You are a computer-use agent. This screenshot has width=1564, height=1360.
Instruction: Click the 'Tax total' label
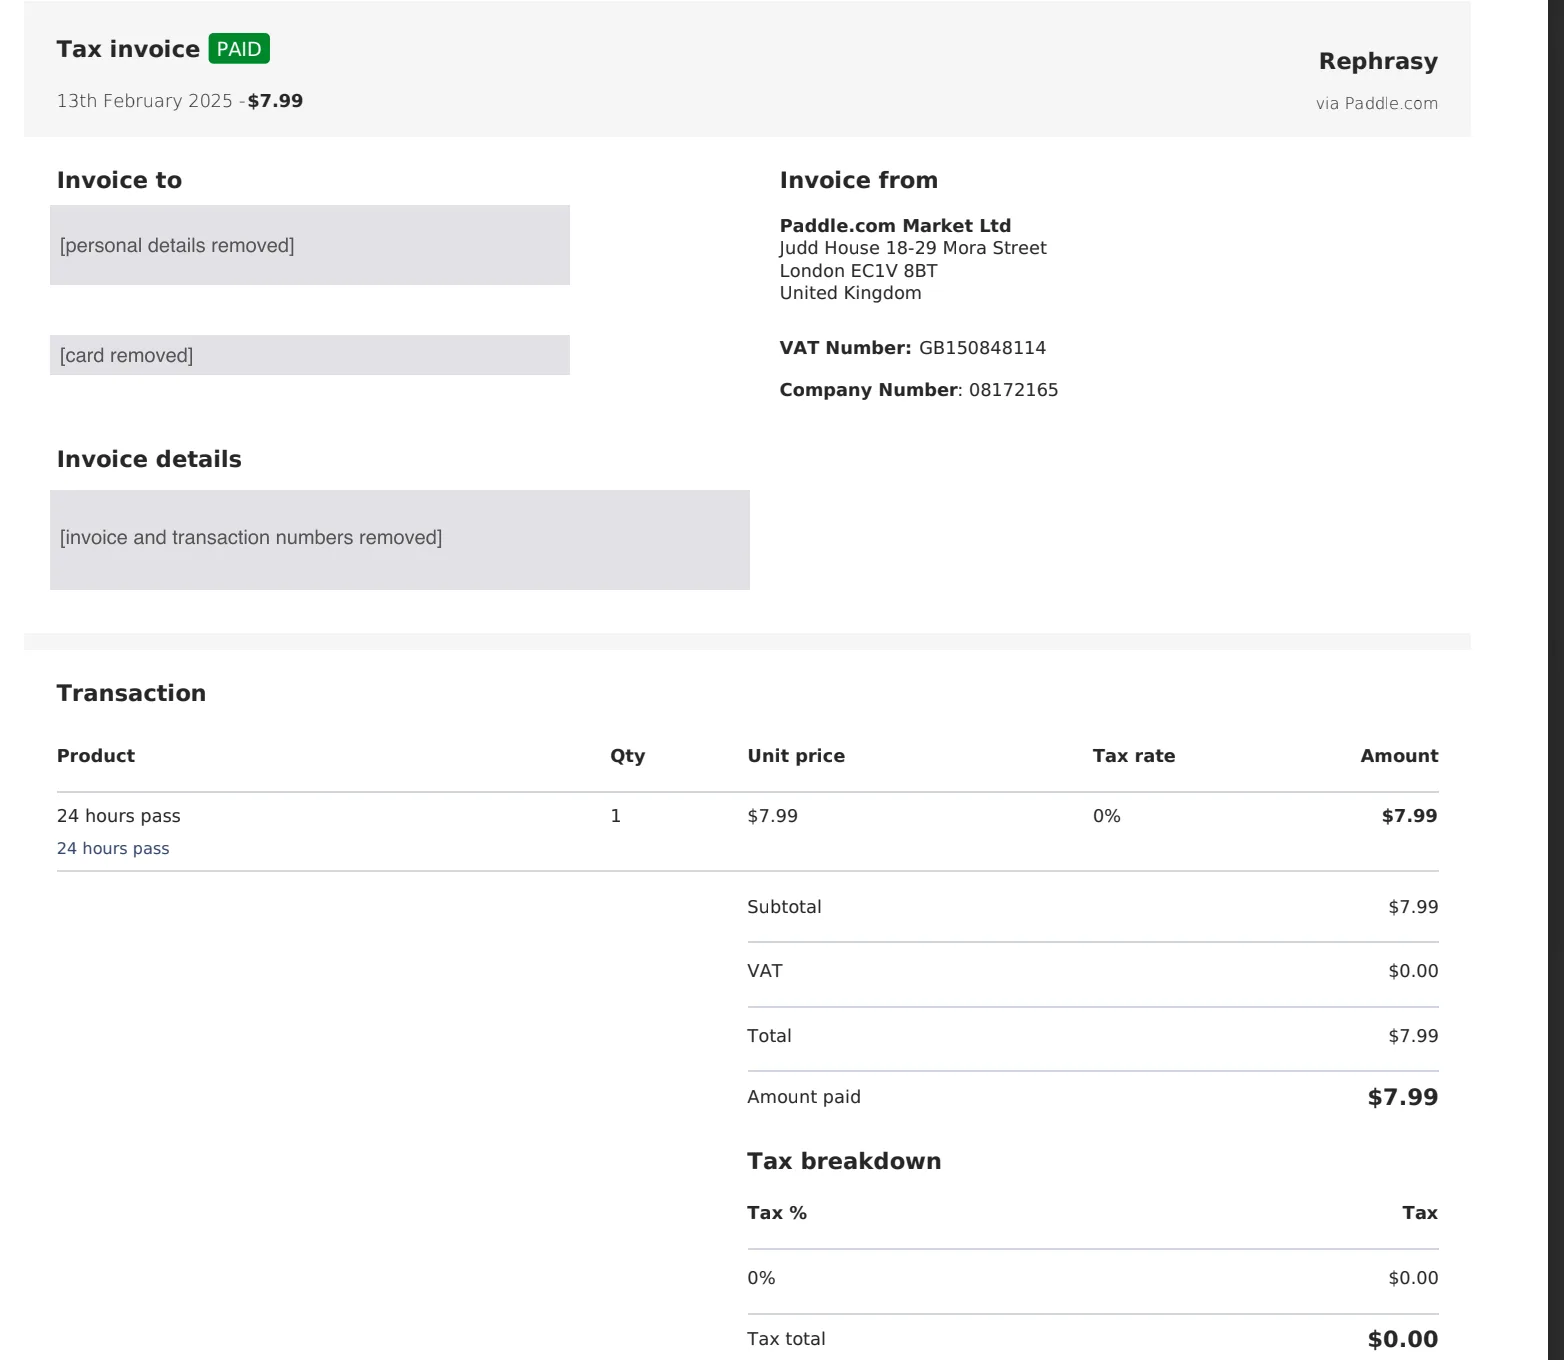[786, 1339]
